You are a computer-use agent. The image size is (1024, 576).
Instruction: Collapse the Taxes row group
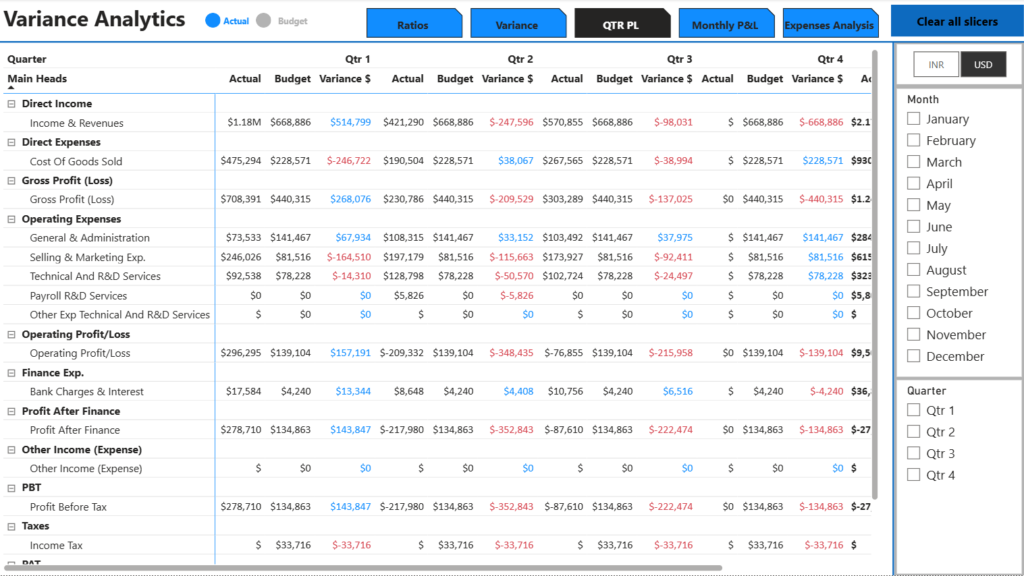12,526
